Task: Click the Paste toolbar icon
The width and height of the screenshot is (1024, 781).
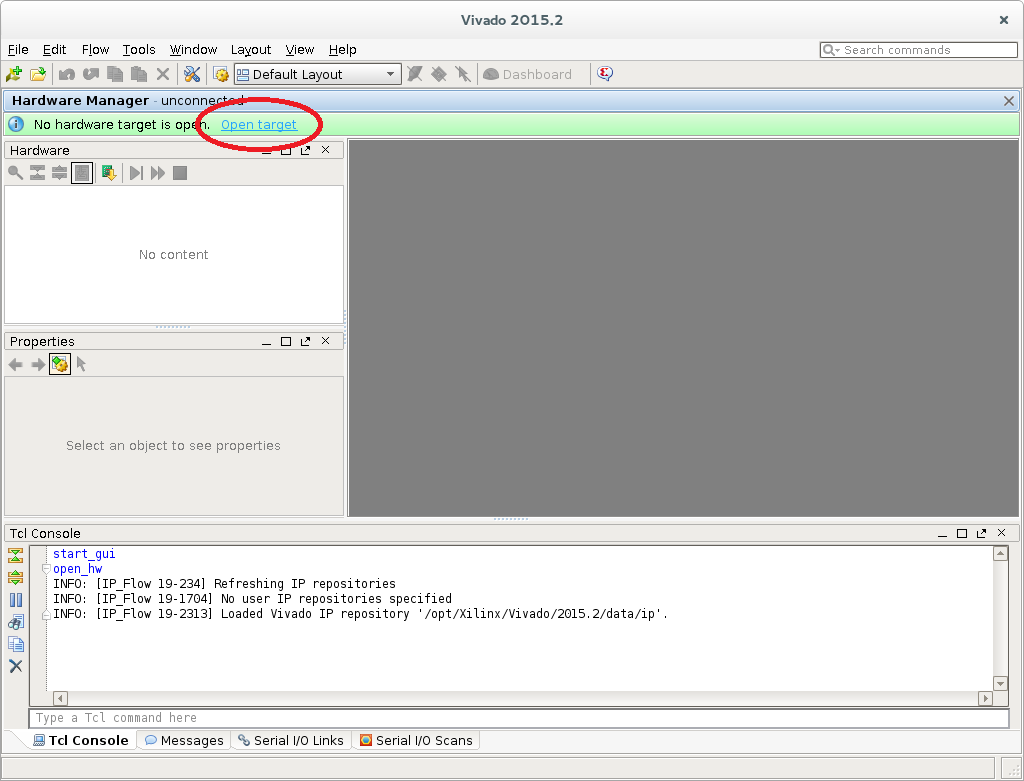Action: click(x=138, y=74)
